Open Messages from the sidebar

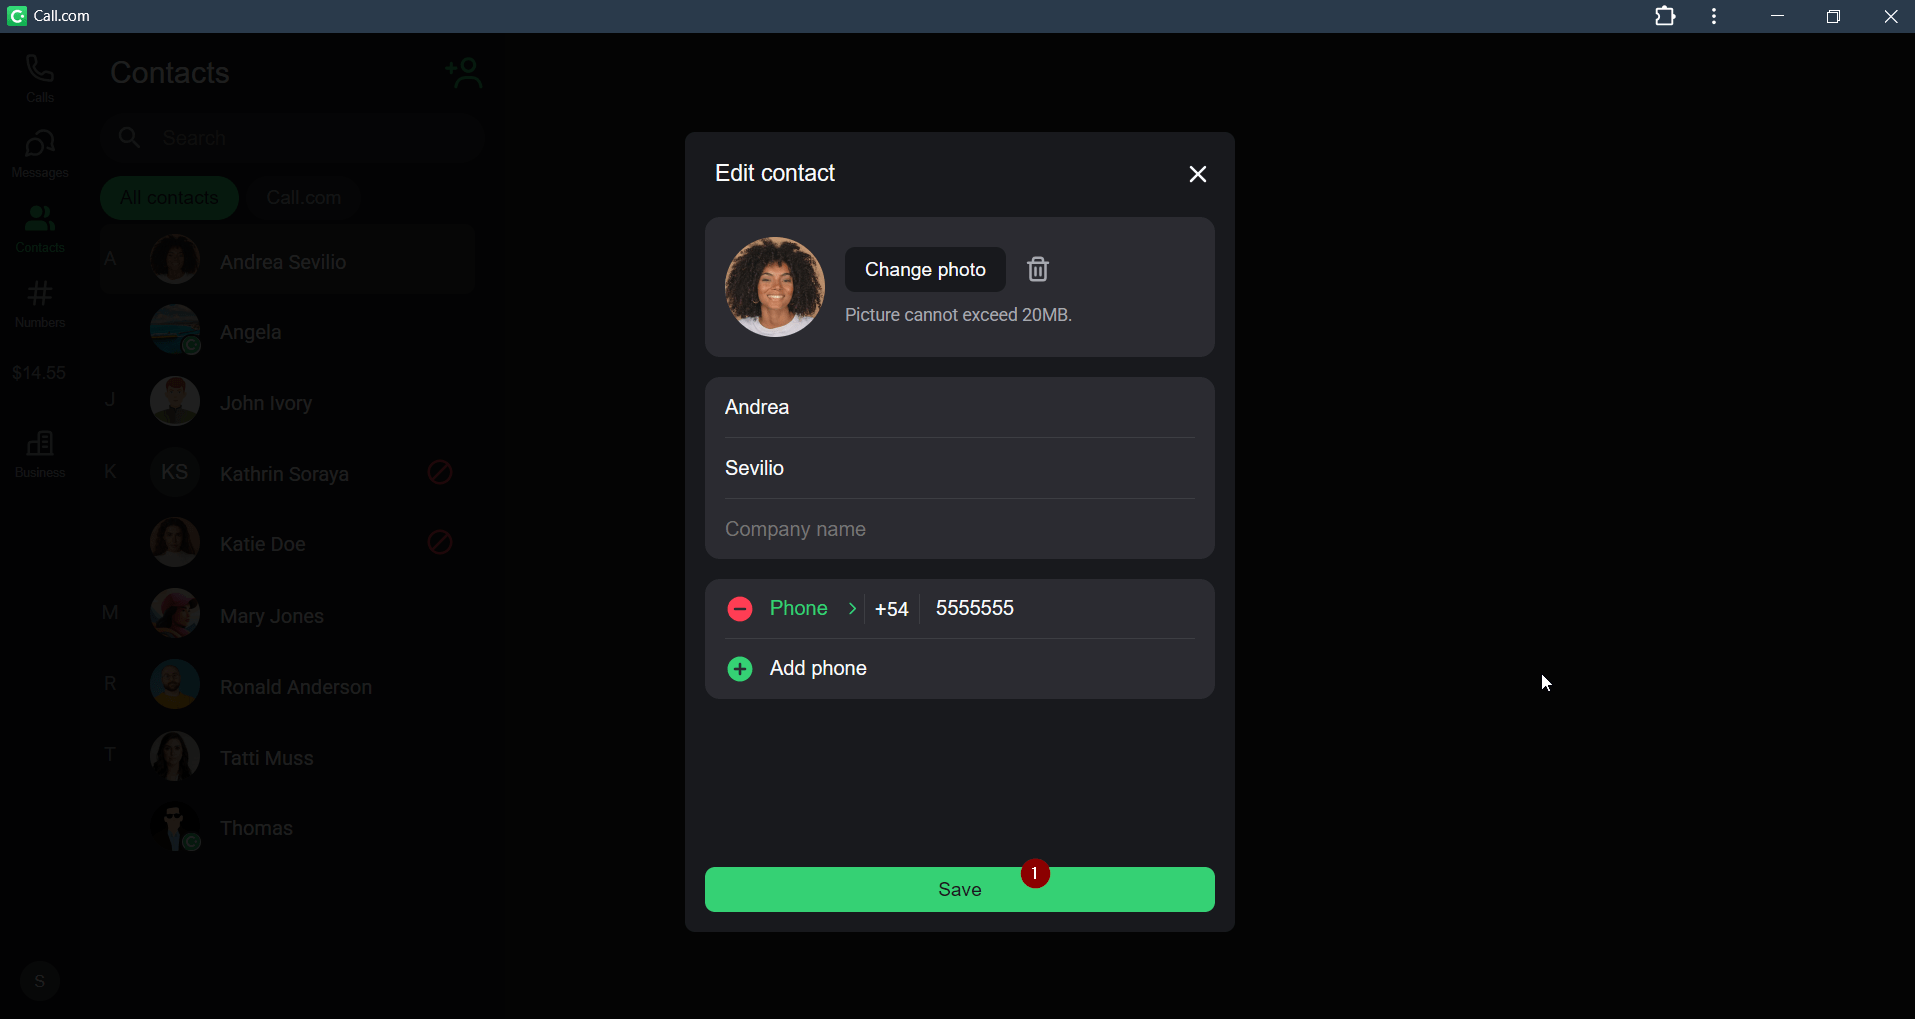pyautogui.click(x=40, y=154)
